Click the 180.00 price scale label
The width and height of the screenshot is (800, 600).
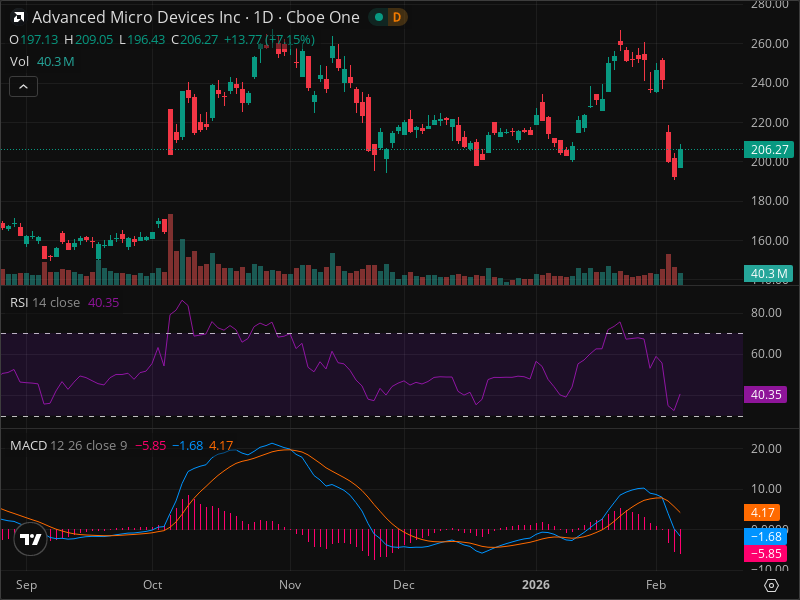[x=769, y=201]
